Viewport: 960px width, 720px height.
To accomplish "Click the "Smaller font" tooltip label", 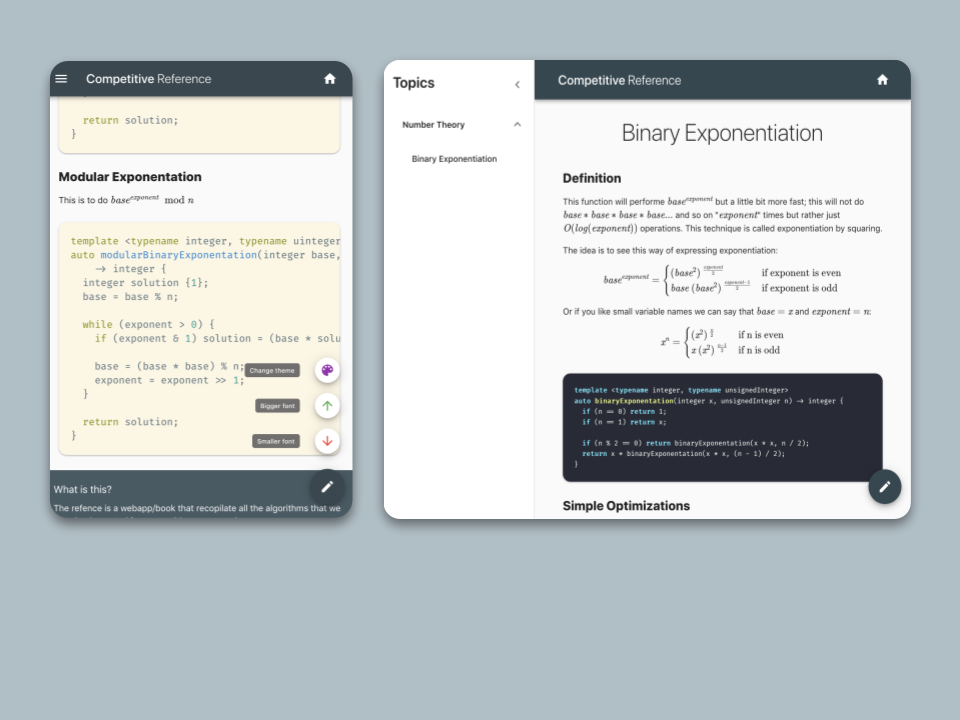I will [276, 441].
